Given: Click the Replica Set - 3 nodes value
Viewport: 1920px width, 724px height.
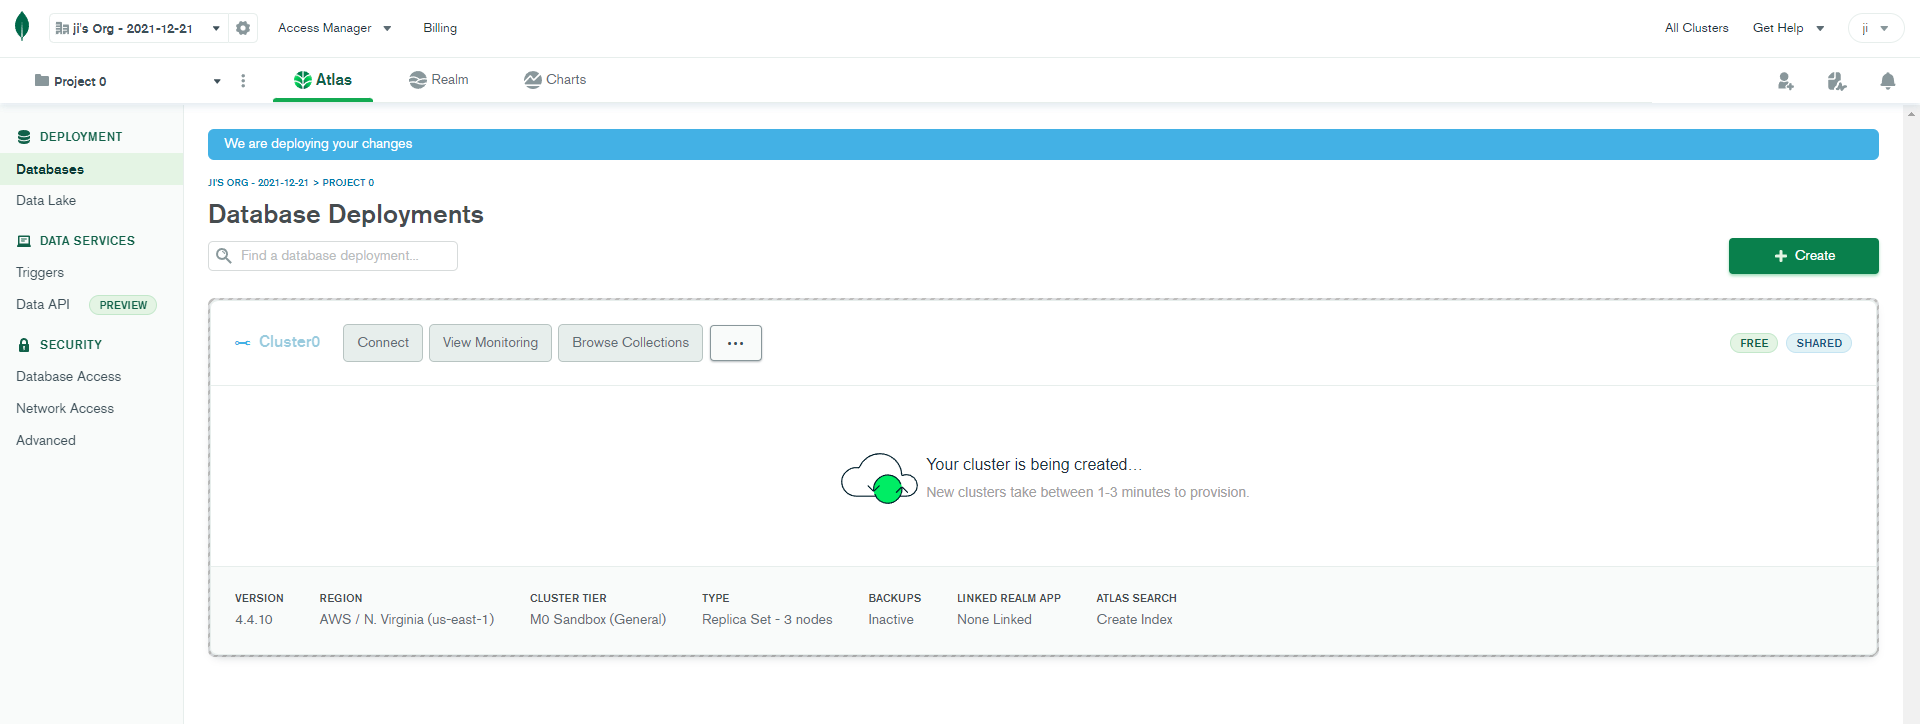Looking at the screenshot, I should [x=767, y=620].
